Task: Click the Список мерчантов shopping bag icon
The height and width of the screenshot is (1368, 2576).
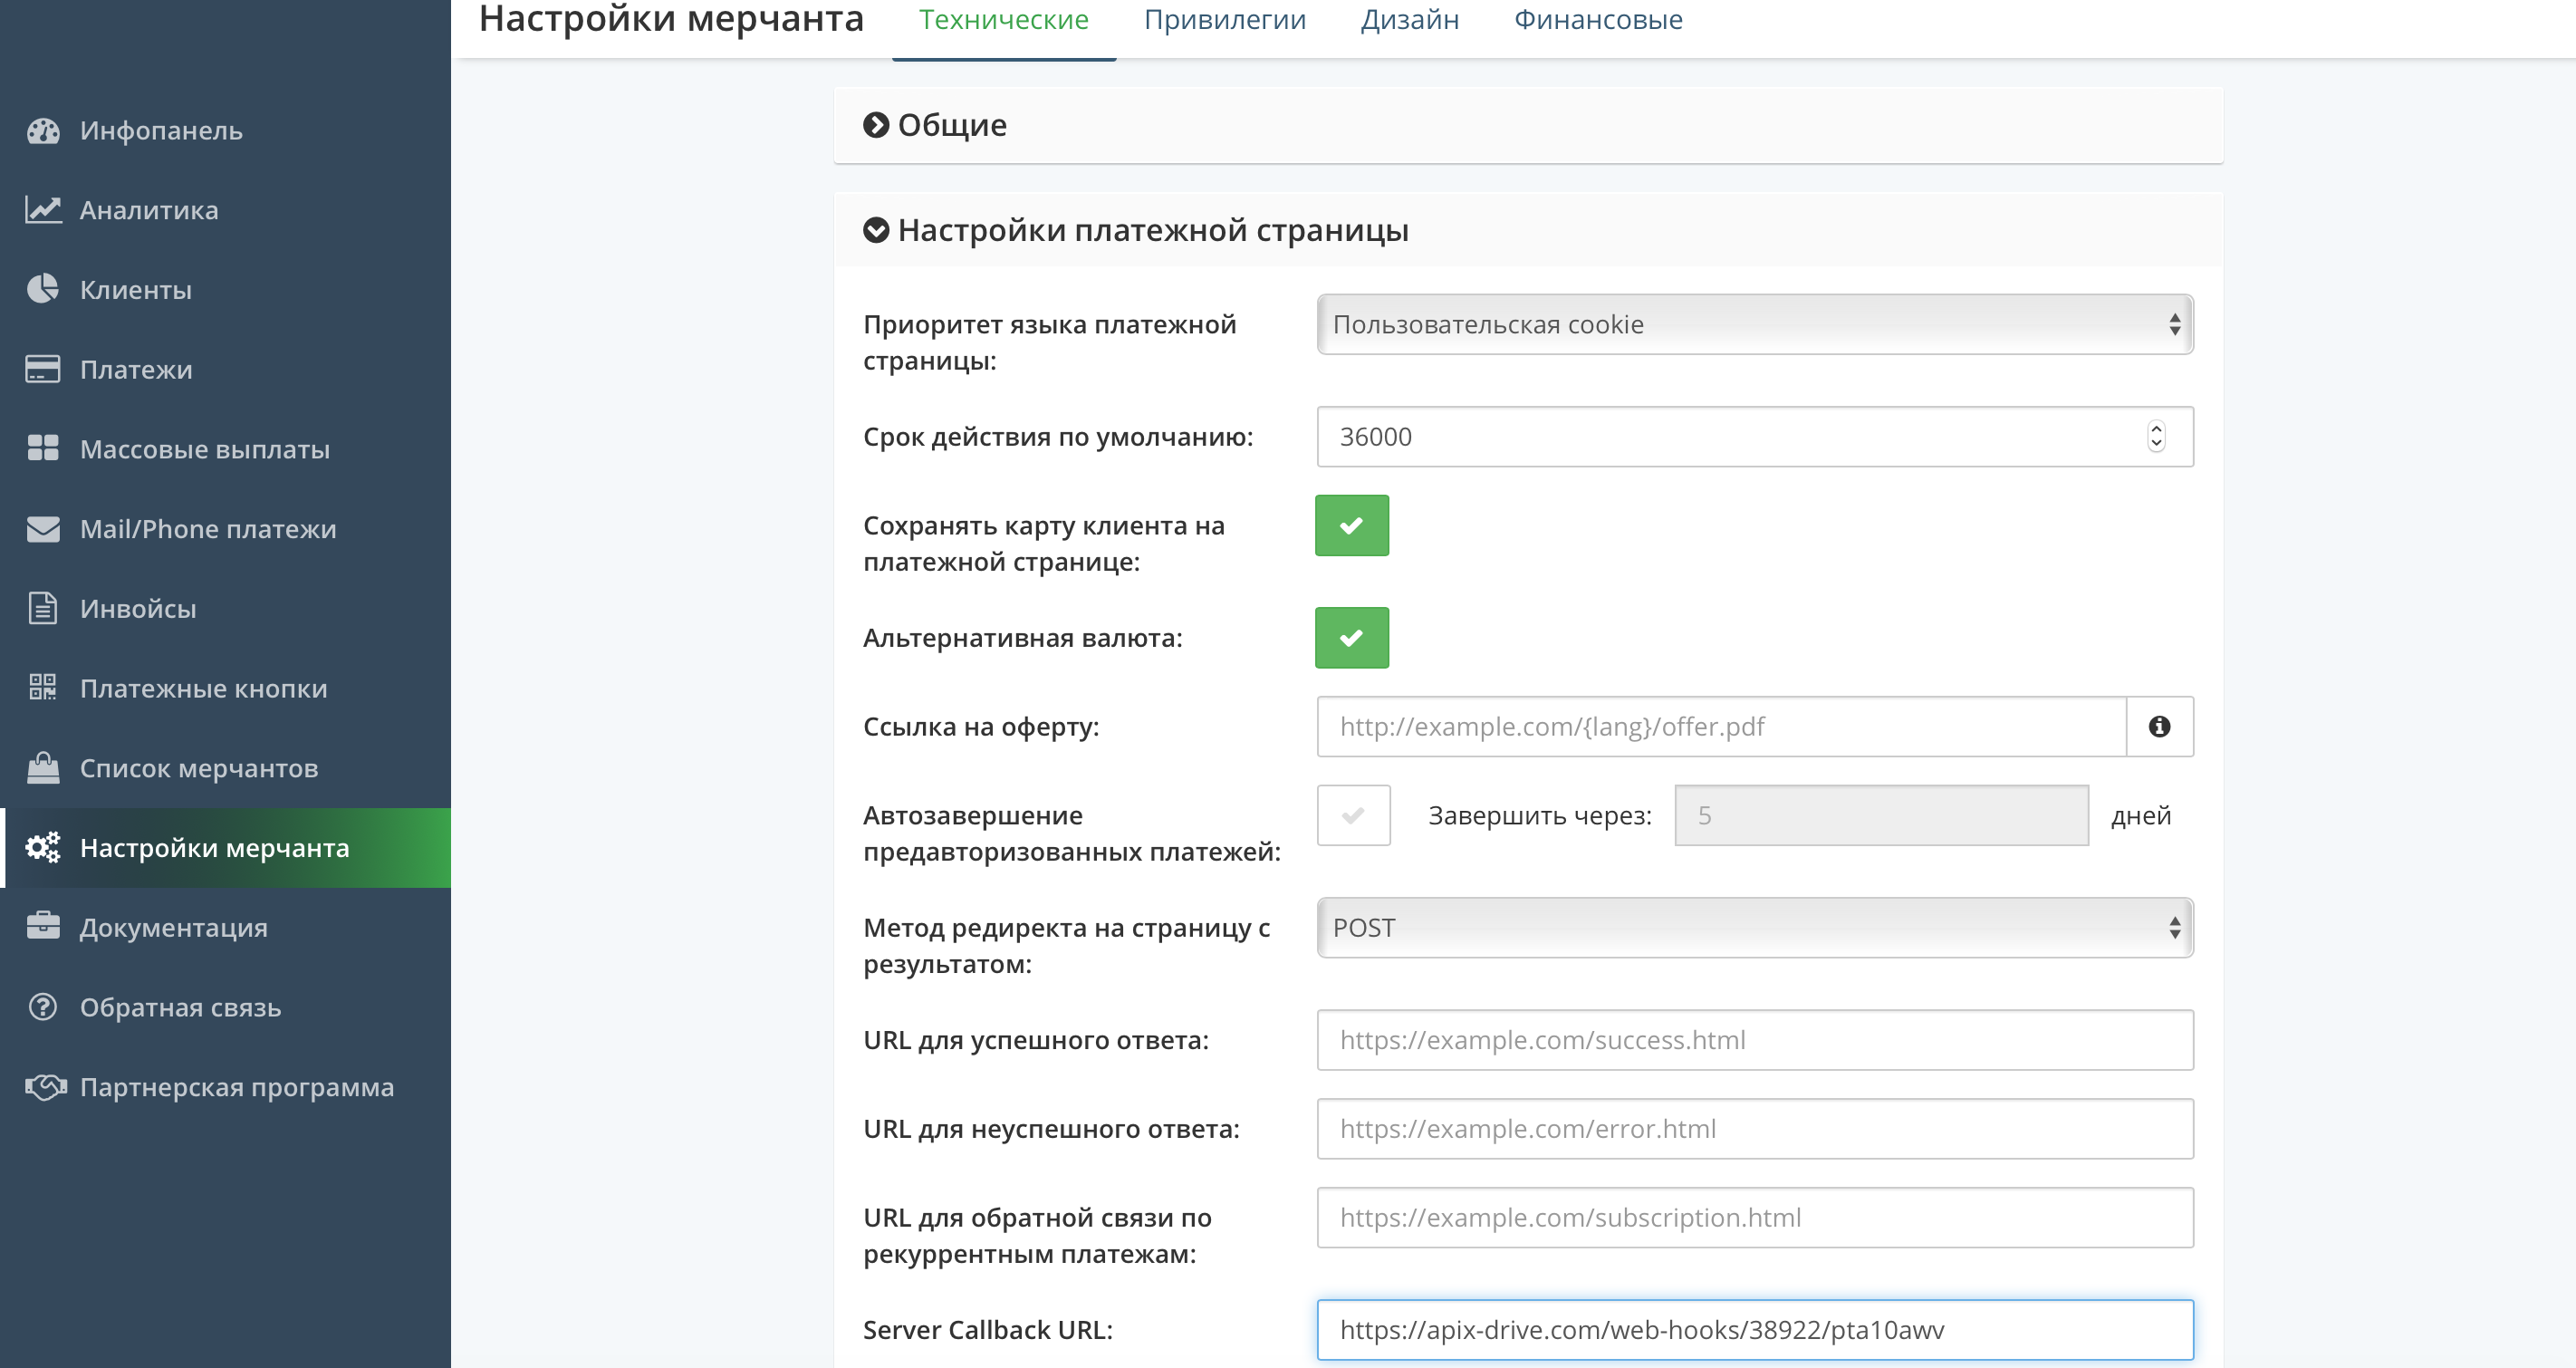Action: (43, 768)
